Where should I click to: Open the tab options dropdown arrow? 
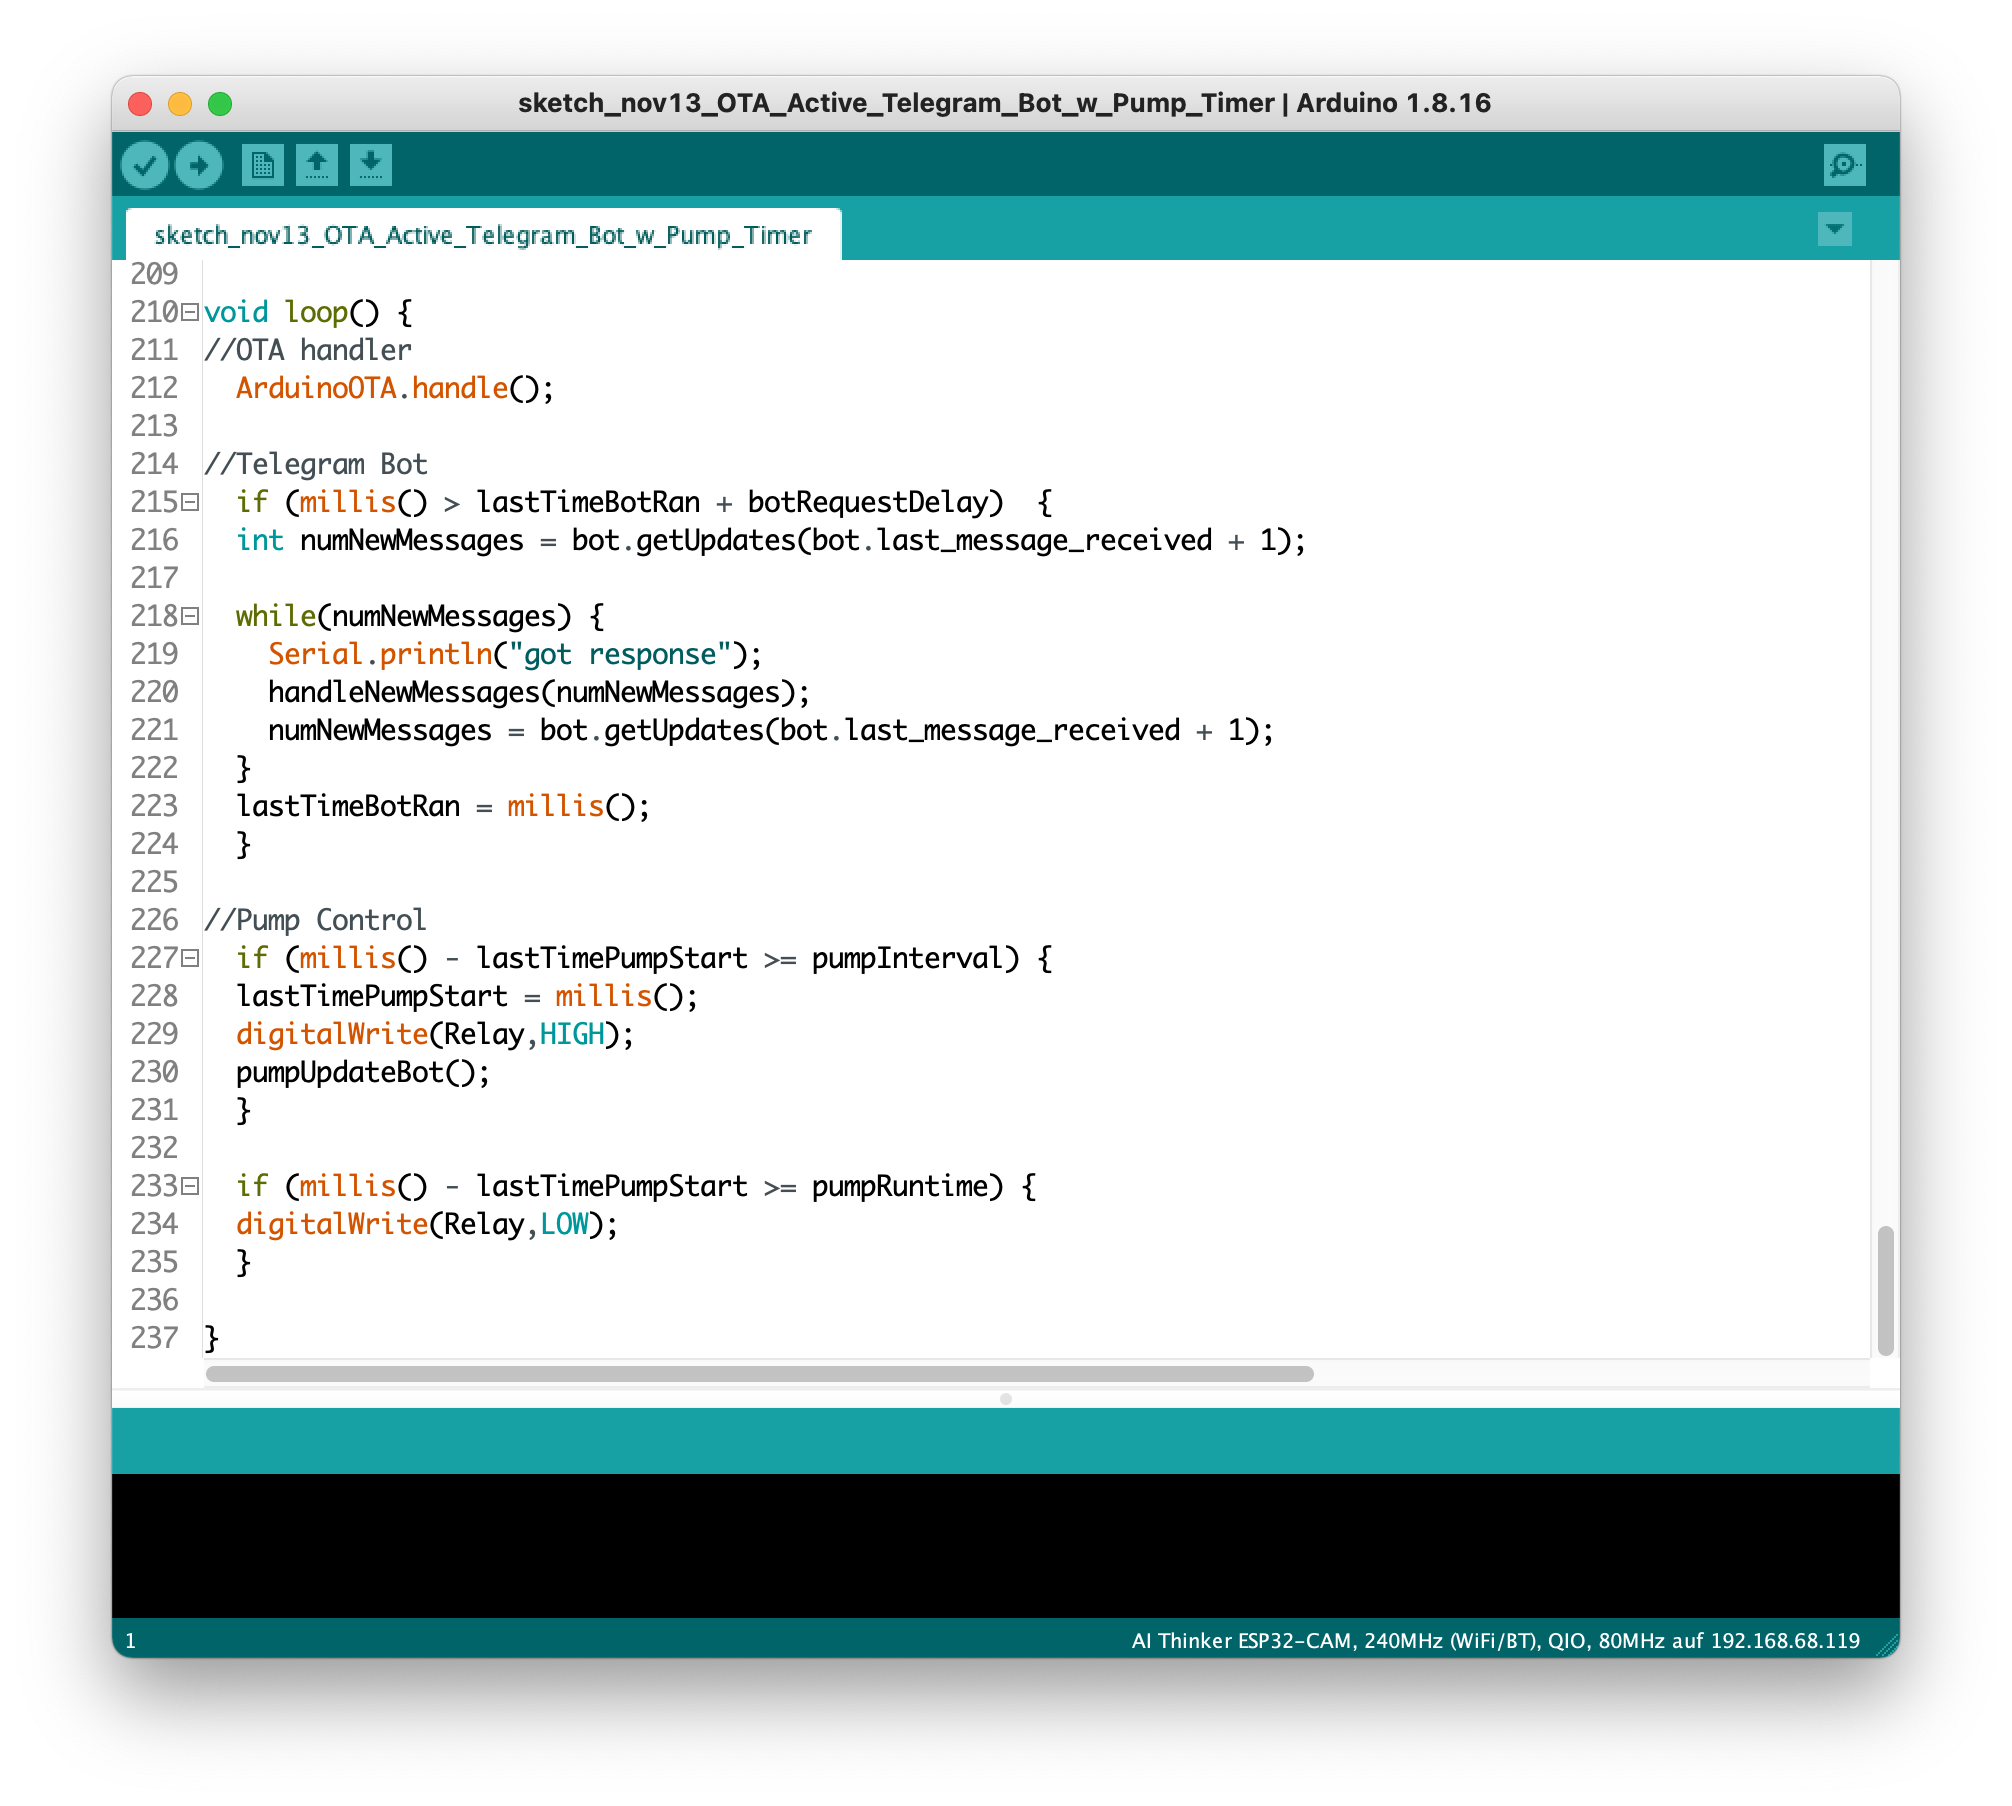pos(1834,229)
